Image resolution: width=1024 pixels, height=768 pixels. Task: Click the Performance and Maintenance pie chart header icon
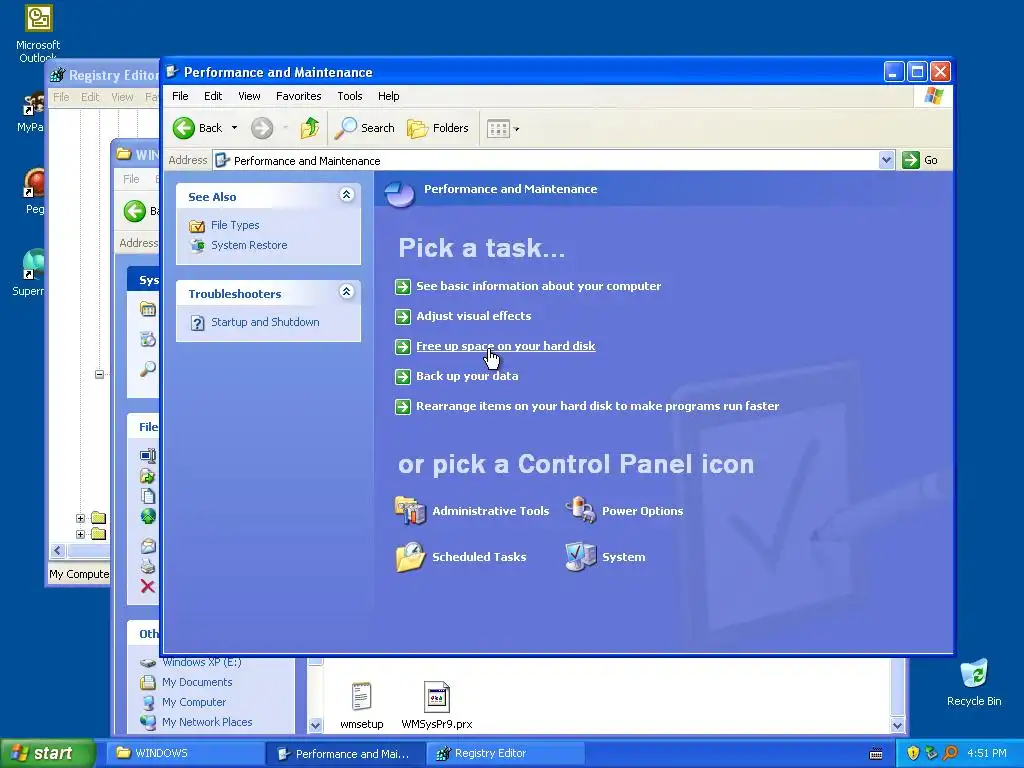pyautogui.click(x=400, y=194)
